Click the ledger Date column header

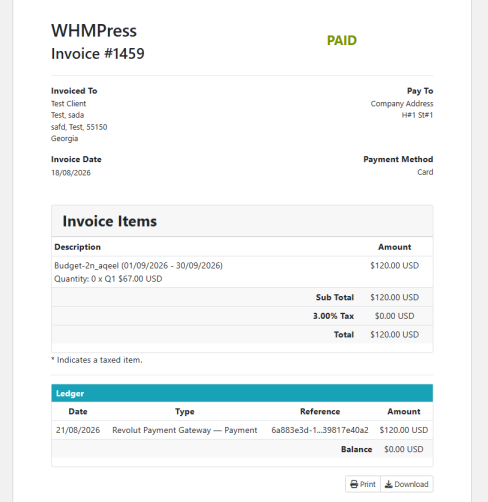(x=78, y=412)
